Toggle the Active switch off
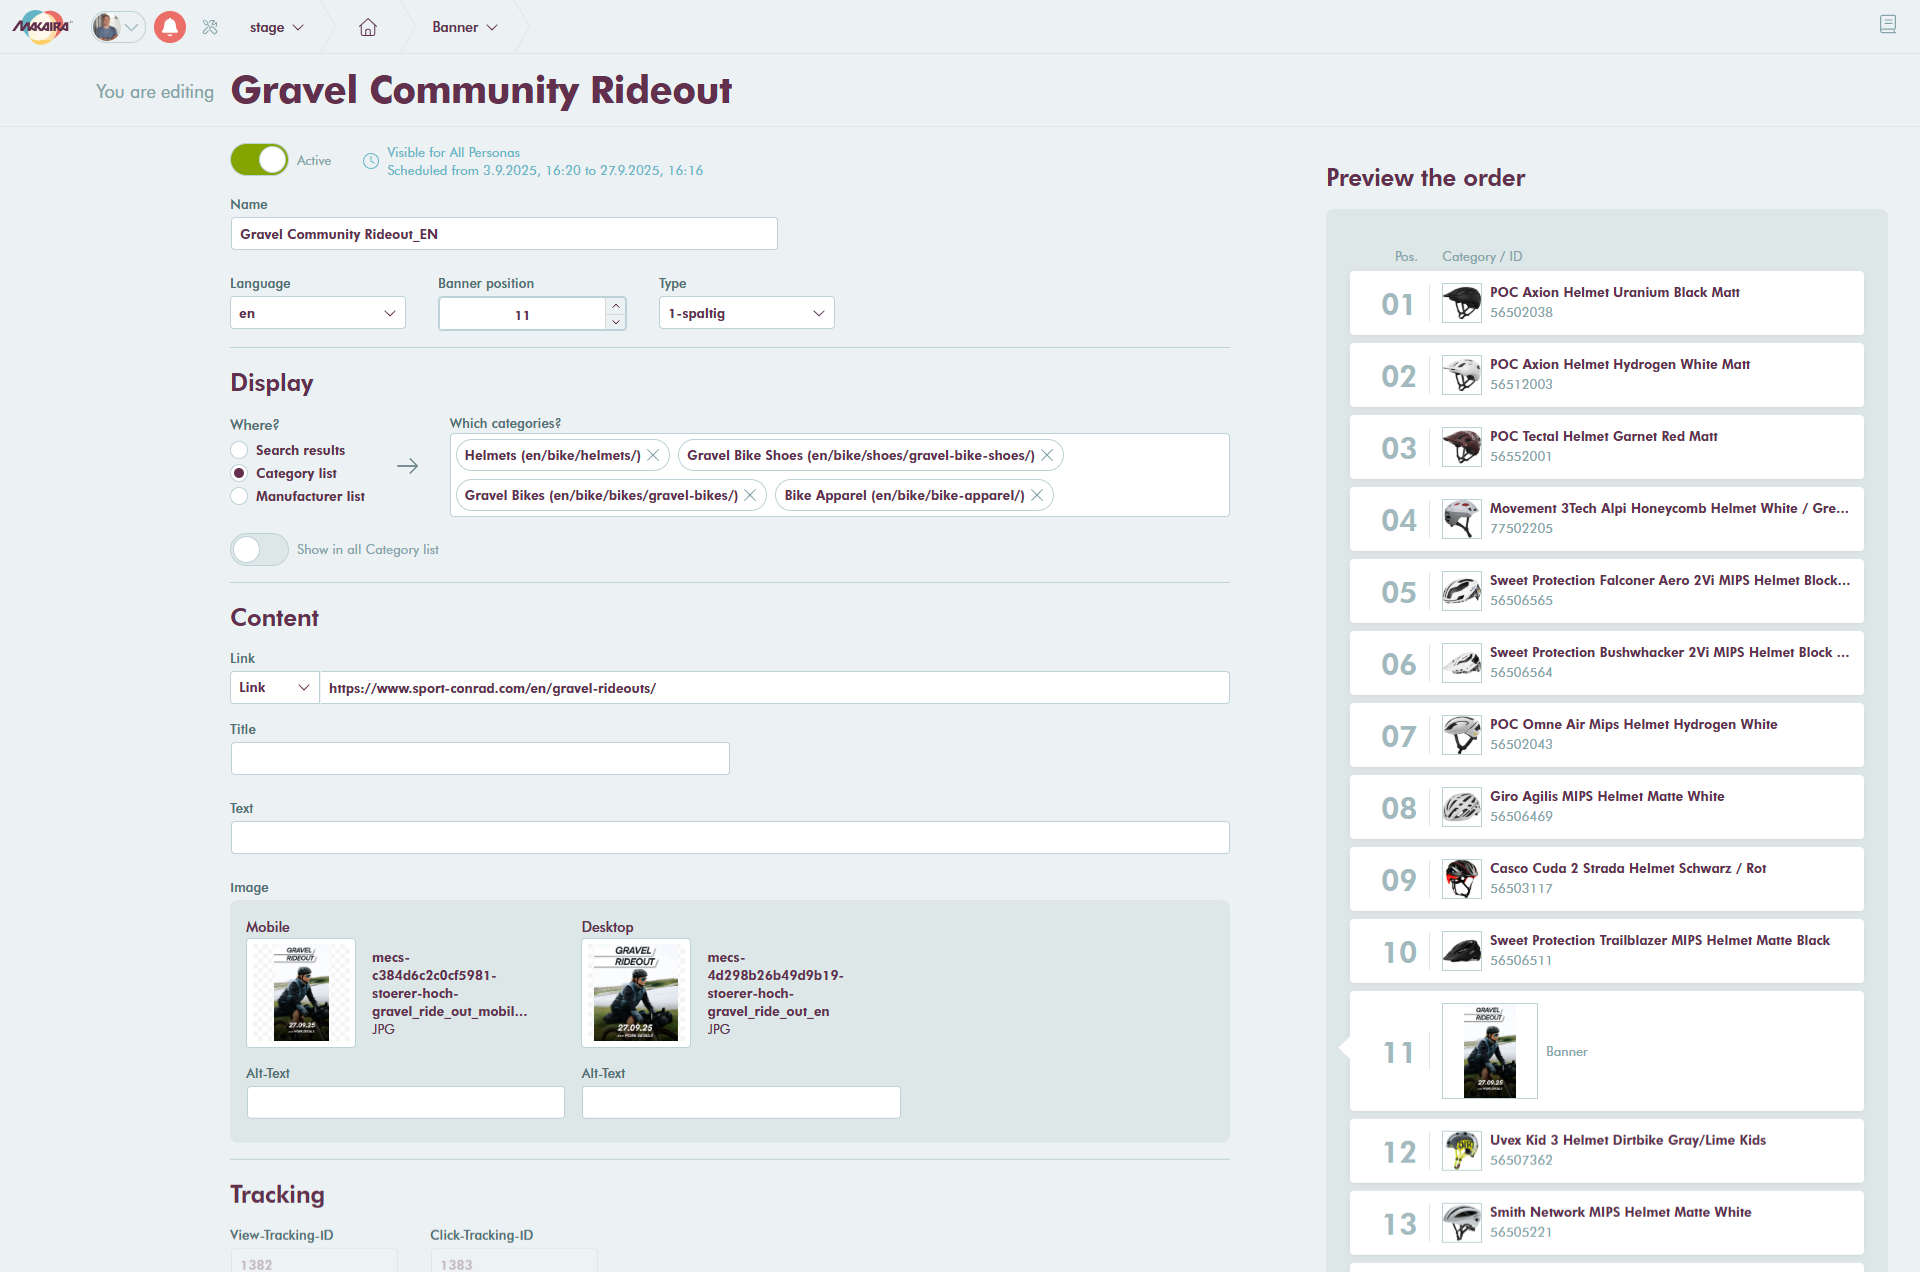The image size is (1920, 1272). pyautogui.click(x=259, y=160)
